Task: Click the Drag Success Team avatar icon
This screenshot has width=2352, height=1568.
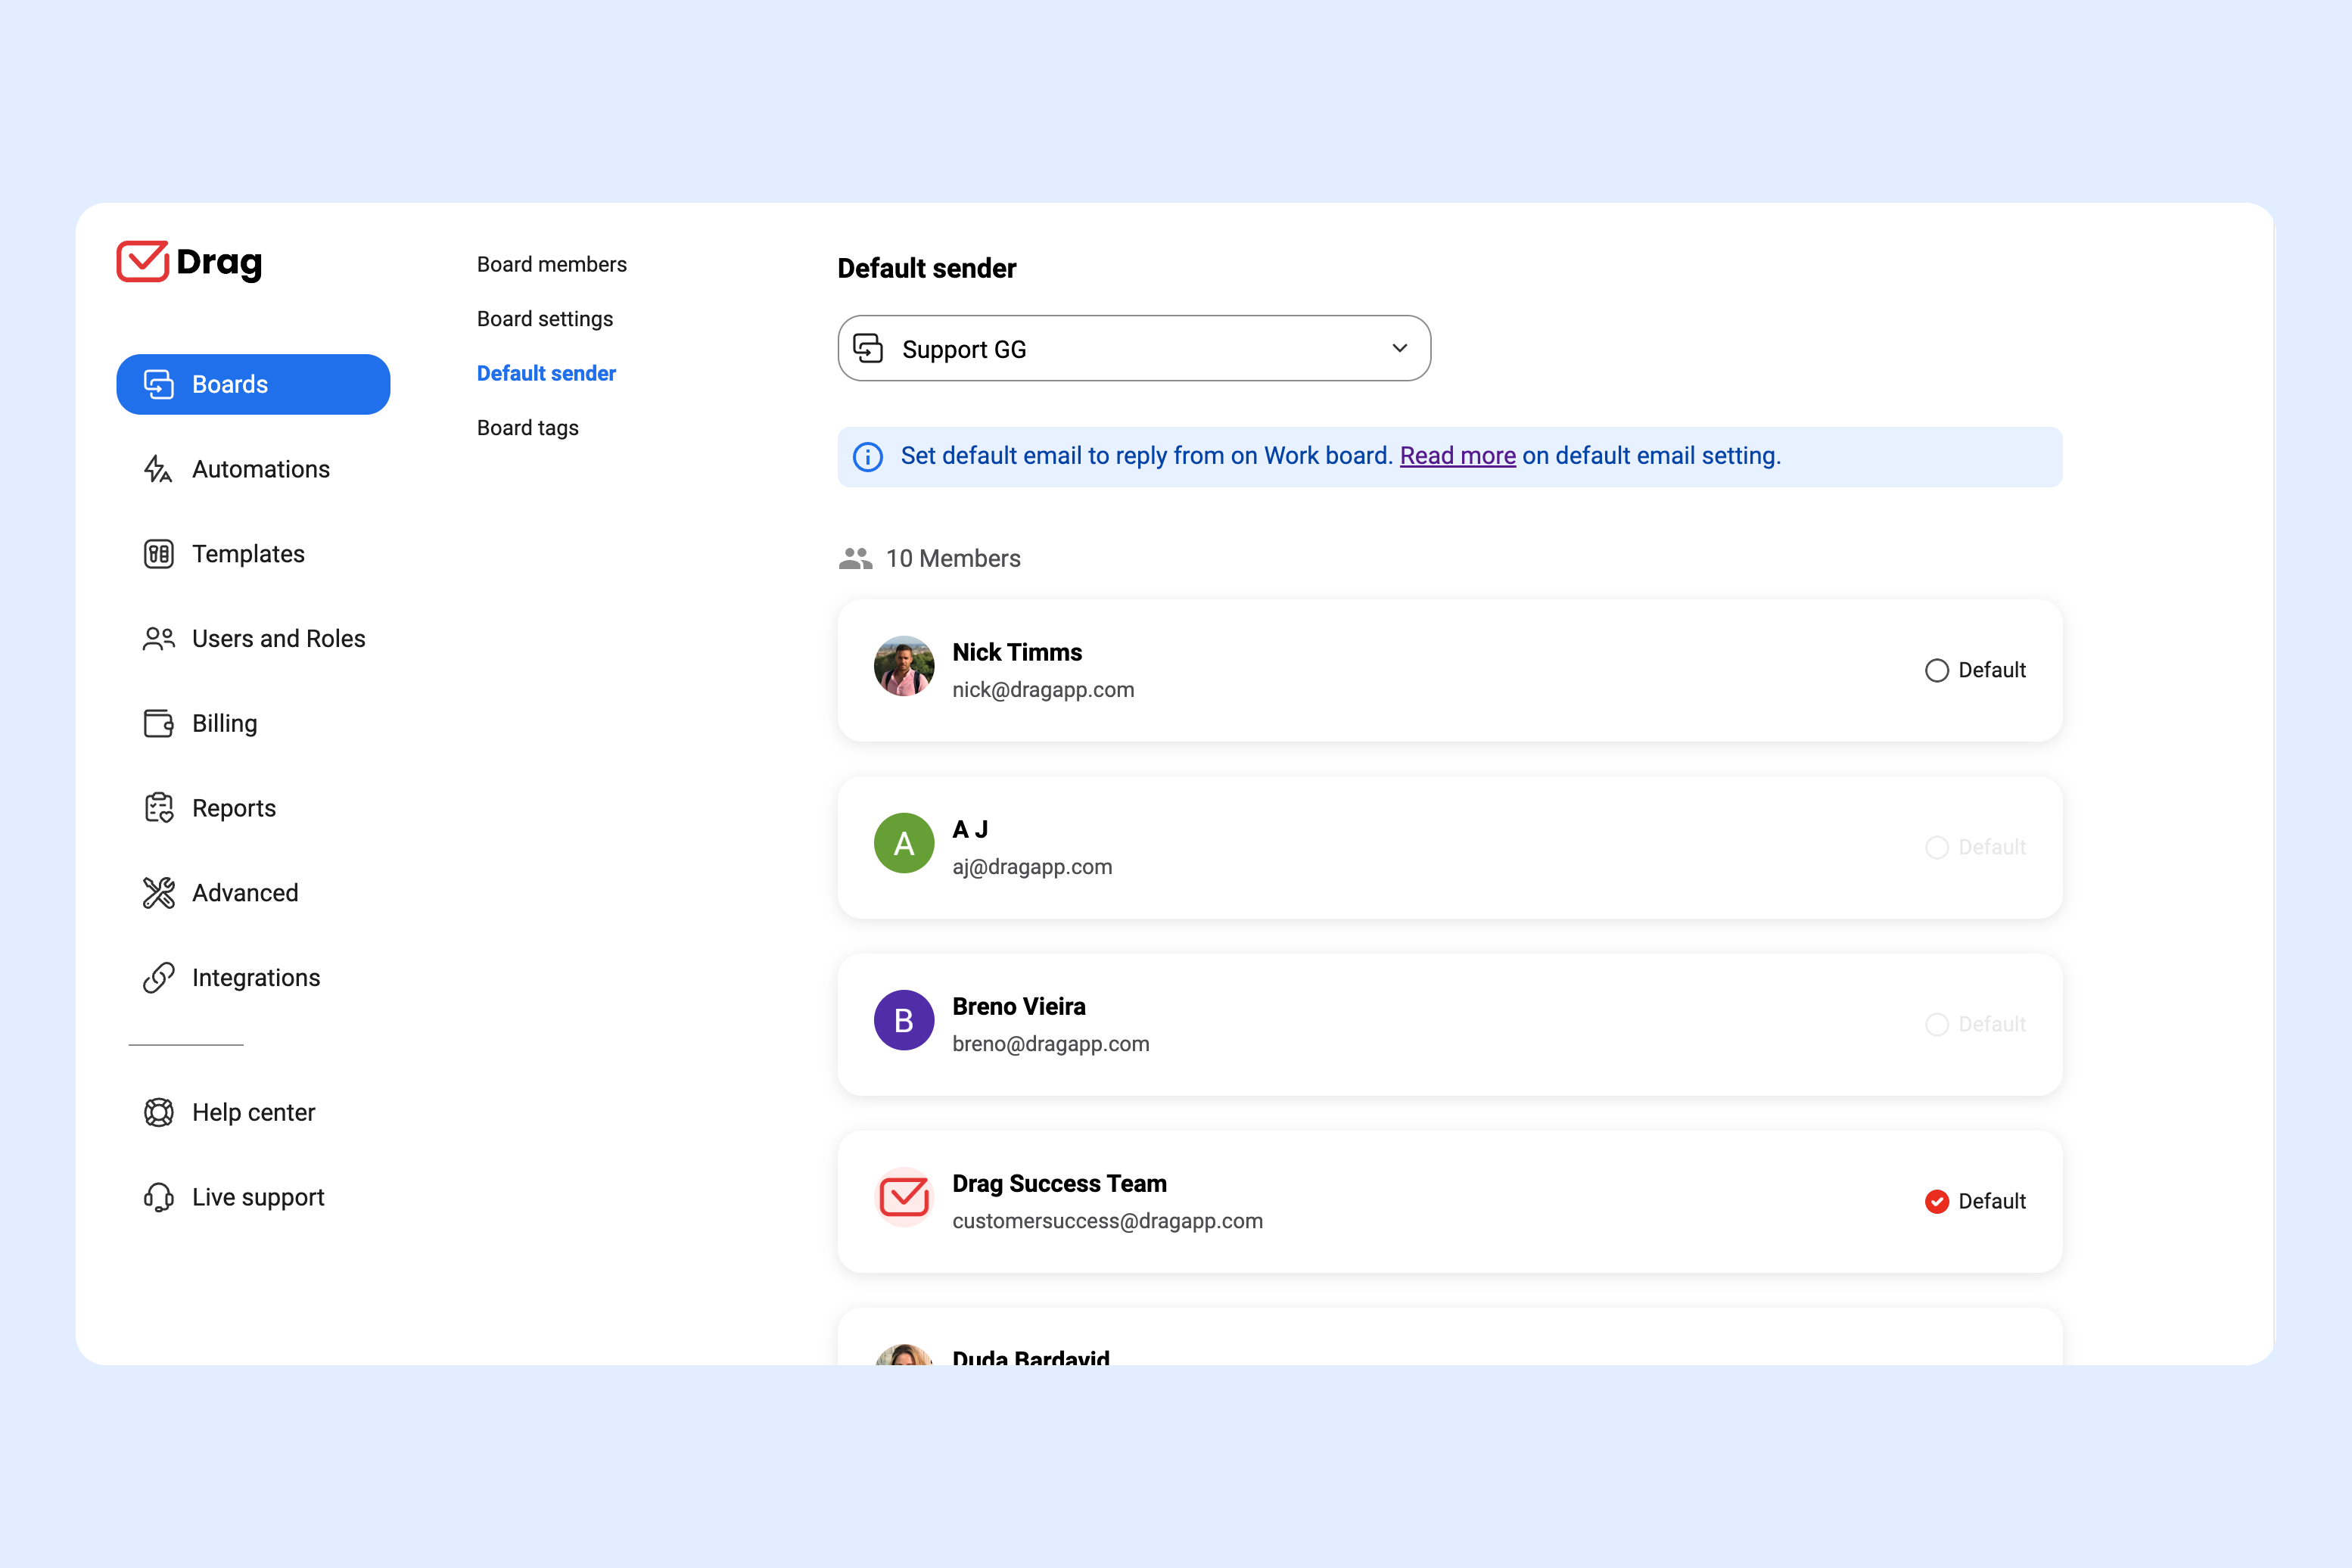Action: (904, 1197)
